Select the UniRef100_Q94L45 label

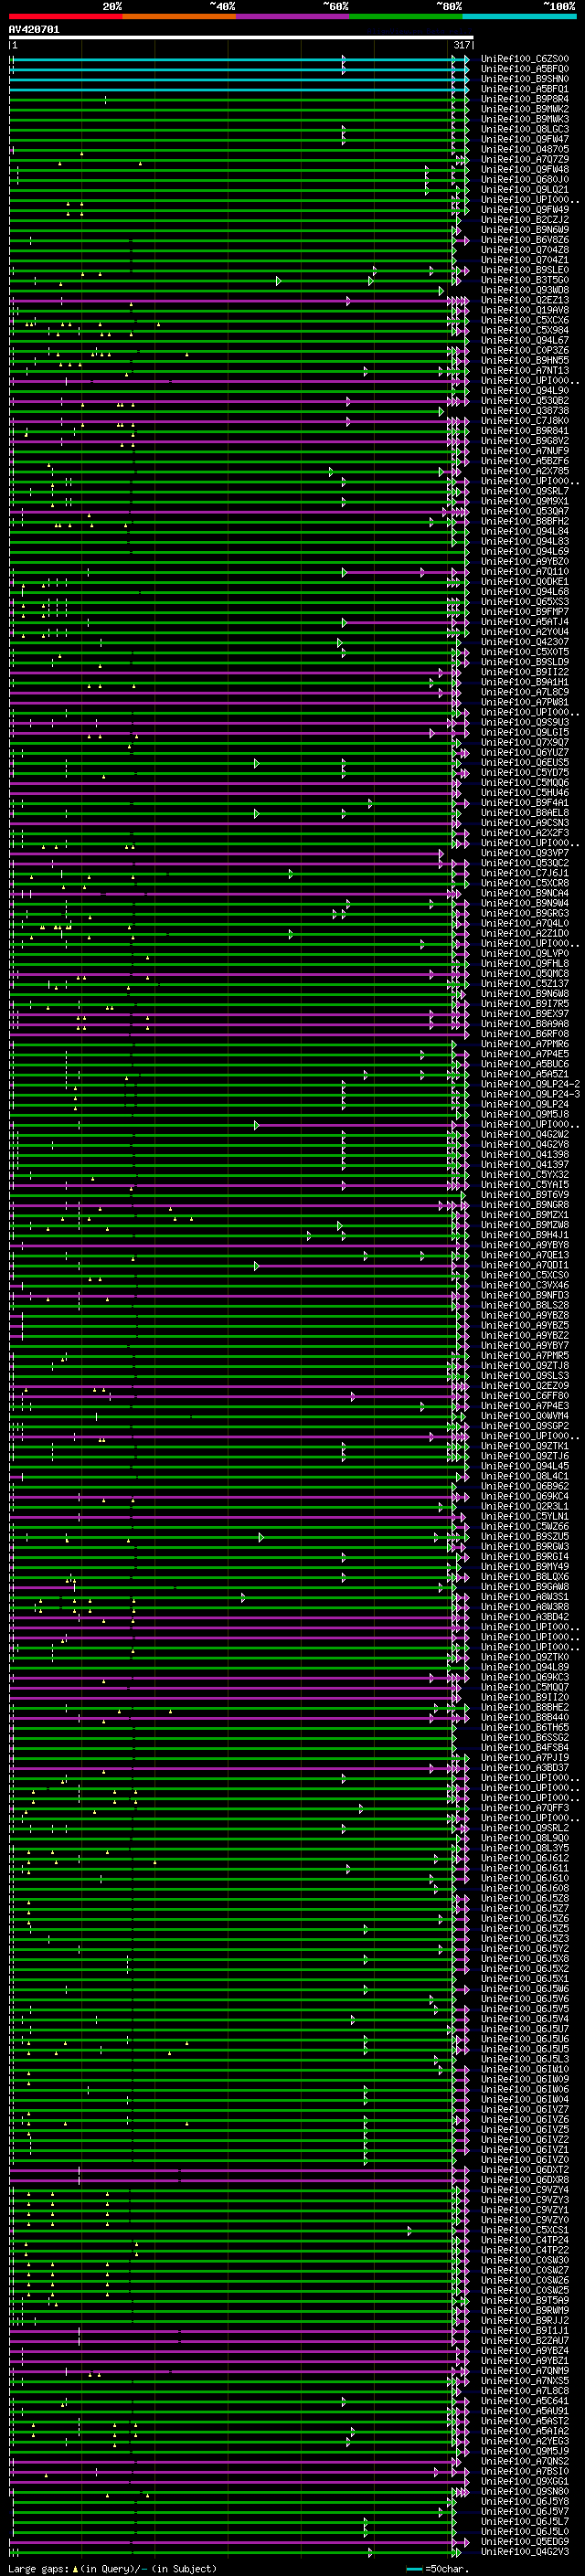pos(524,1466)
